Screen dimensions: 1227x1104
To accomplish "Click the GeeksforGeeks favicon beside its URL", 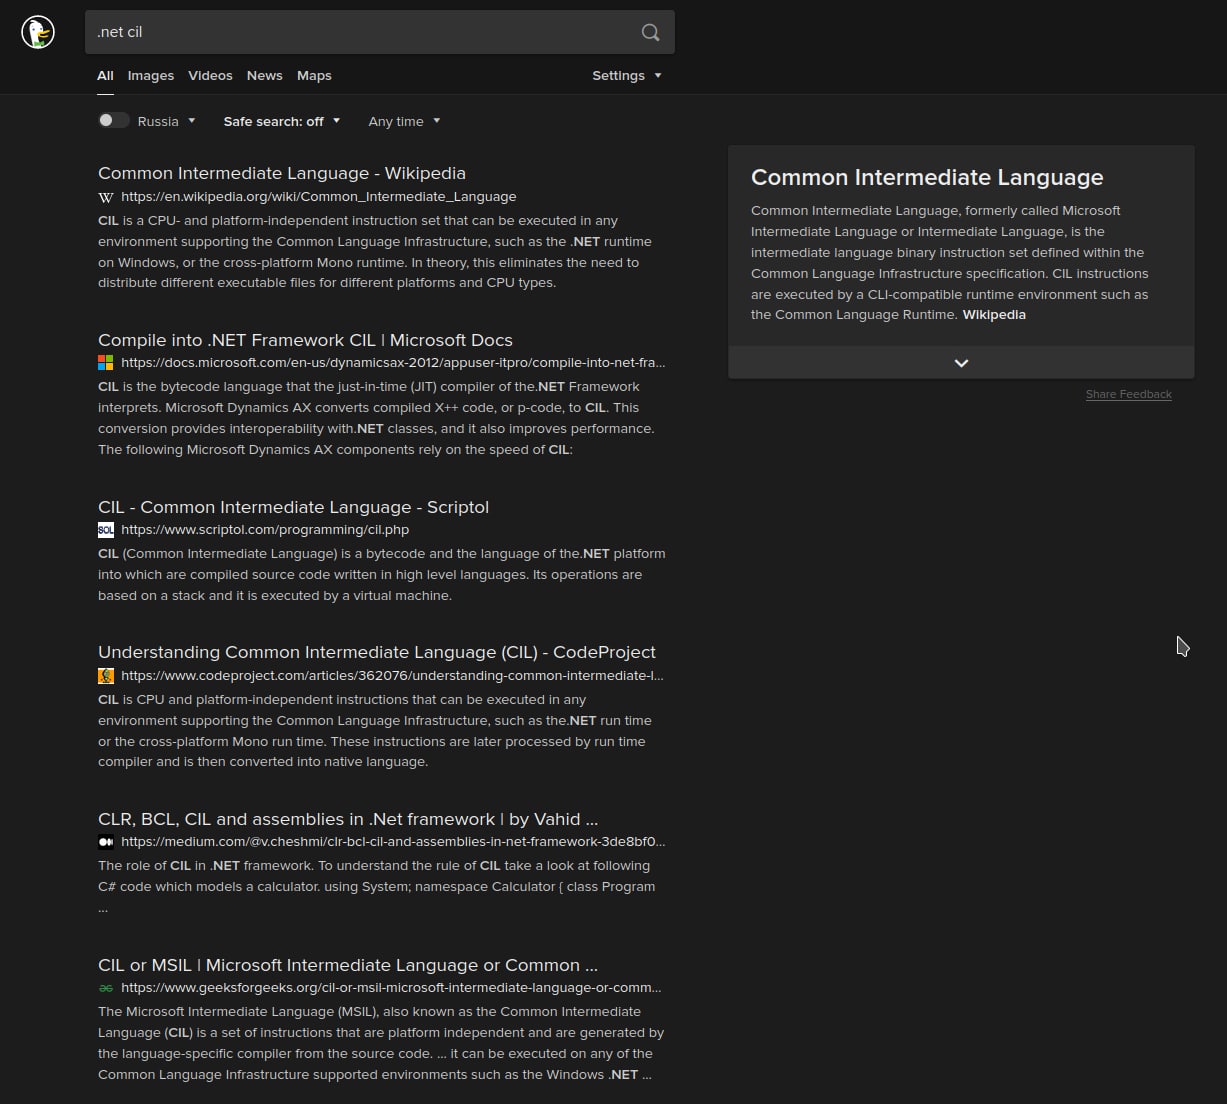I will [x=106, y=988].
